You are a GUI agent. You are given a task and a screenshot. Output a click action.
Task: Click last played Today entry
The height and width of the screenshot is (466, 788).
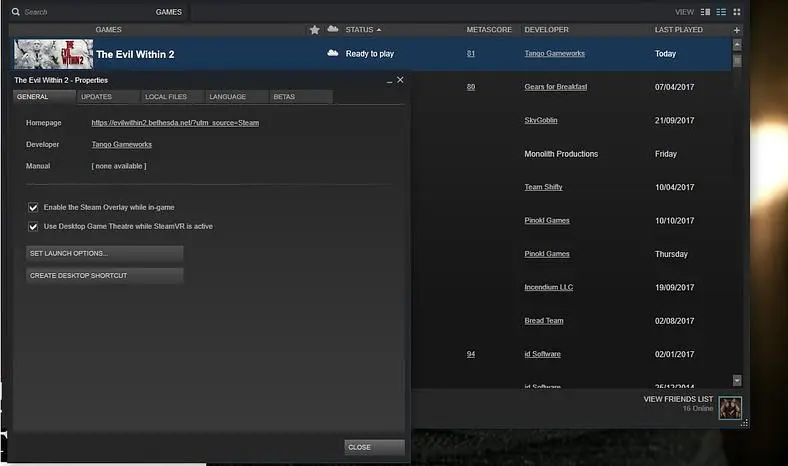[665, 54]
